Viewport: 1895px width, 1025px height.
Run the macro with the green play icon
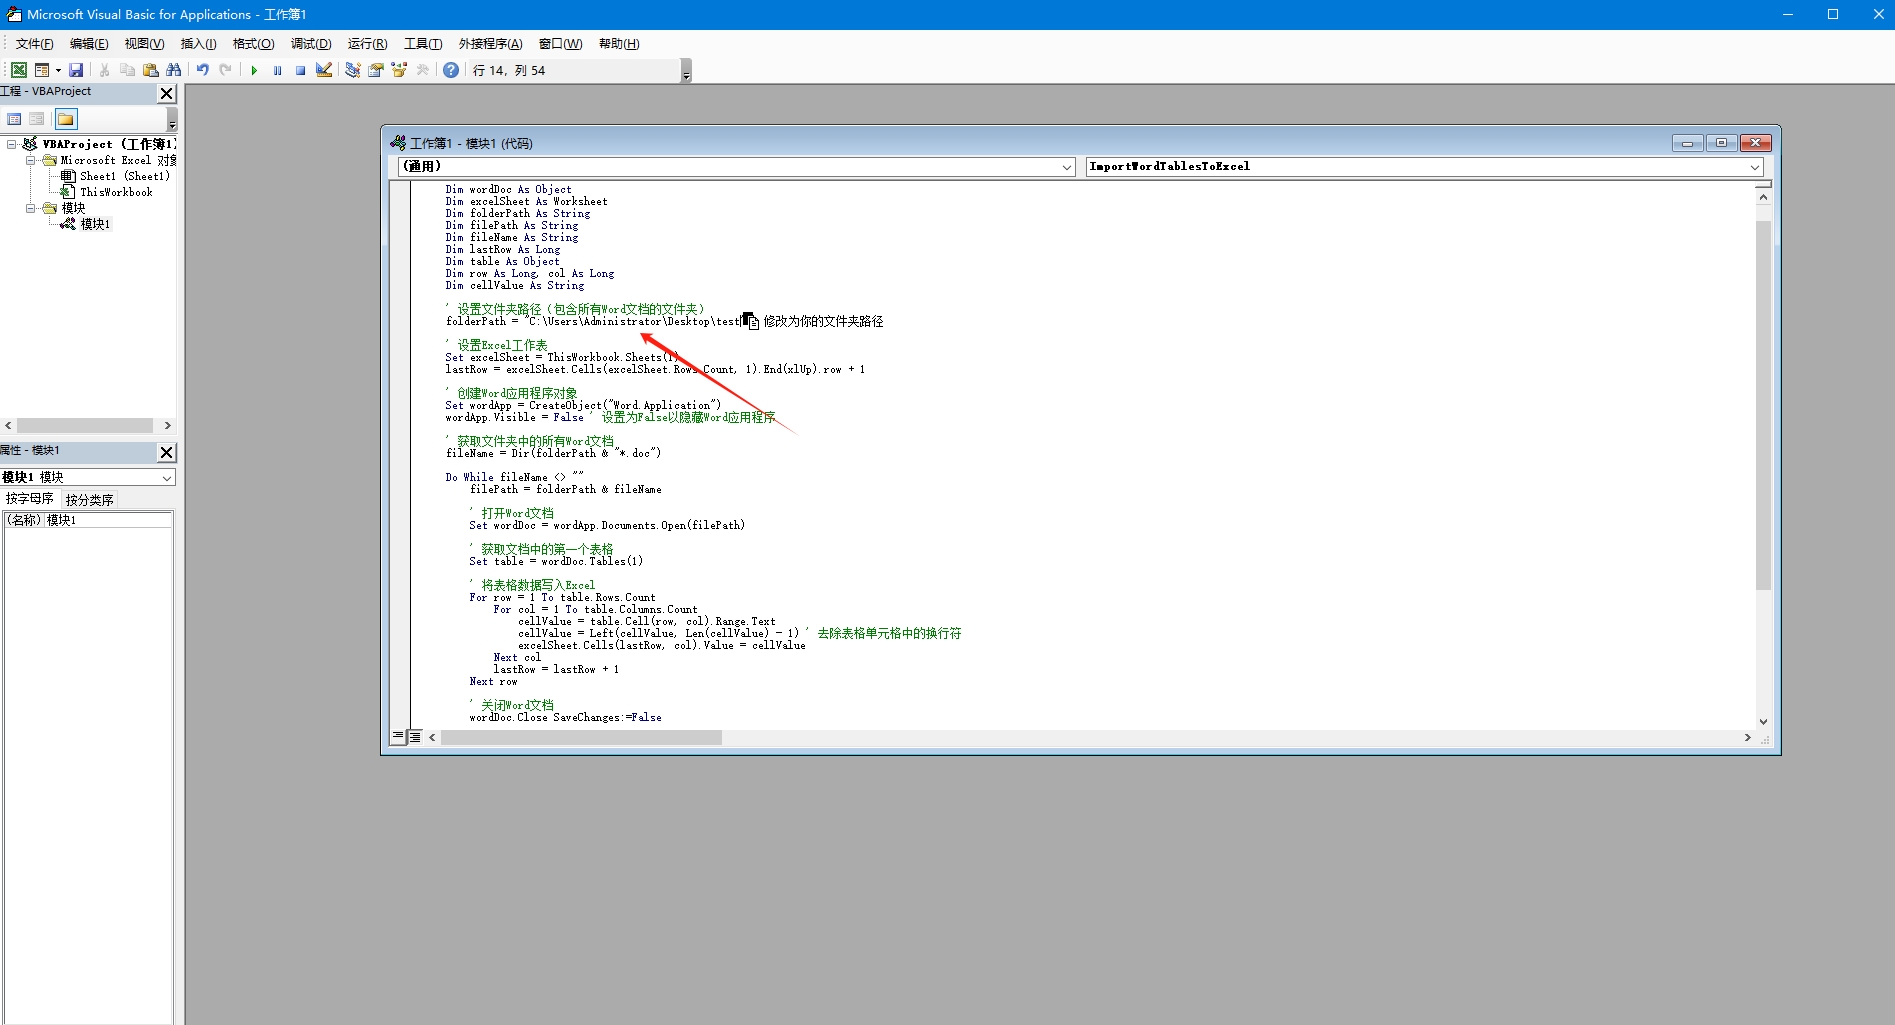[x=254, y=70]
